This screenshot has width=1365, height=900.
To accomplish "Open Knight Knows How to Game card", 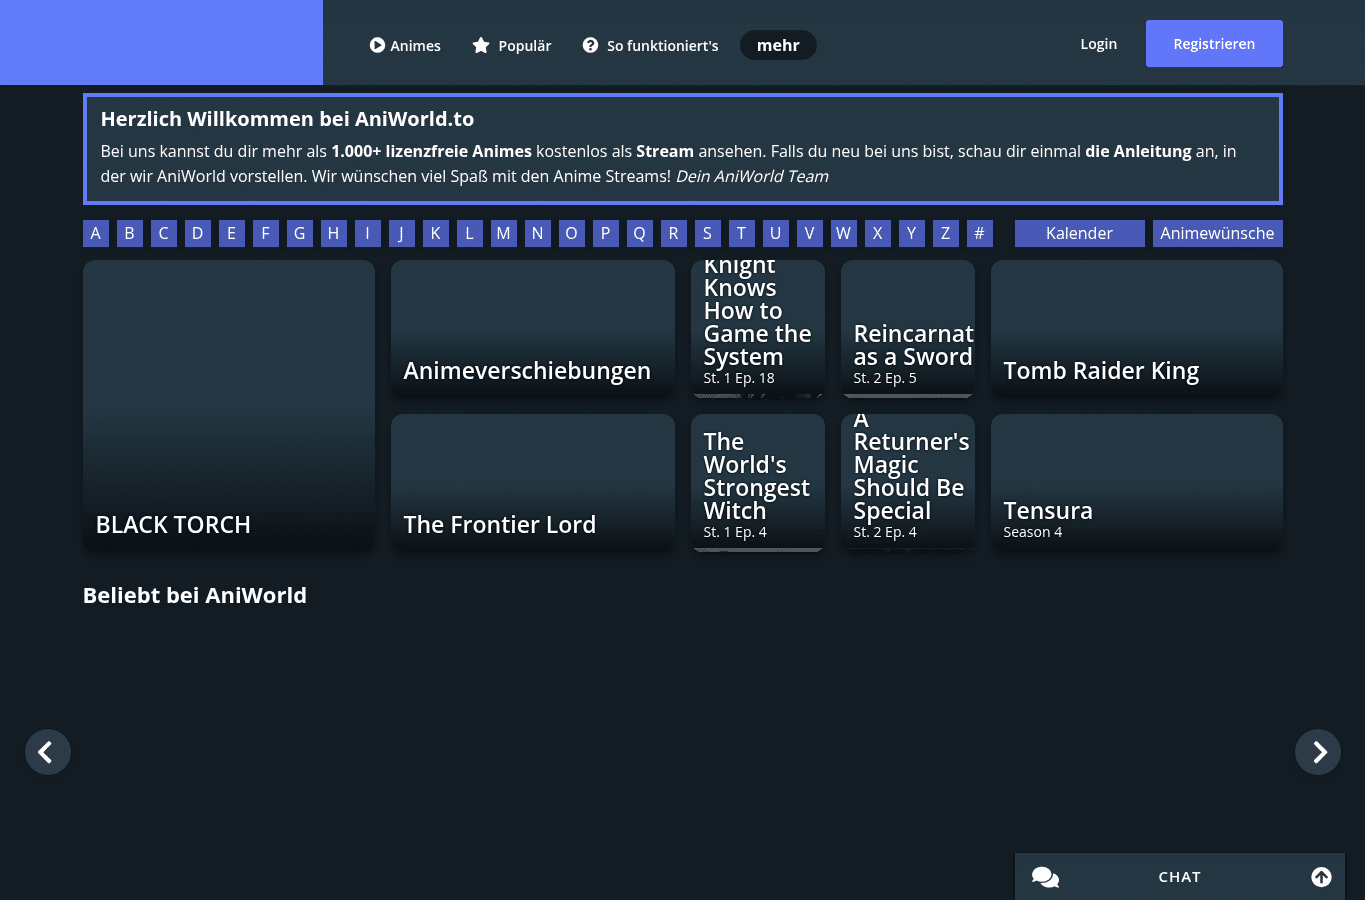I will click(x=758, y=328).
